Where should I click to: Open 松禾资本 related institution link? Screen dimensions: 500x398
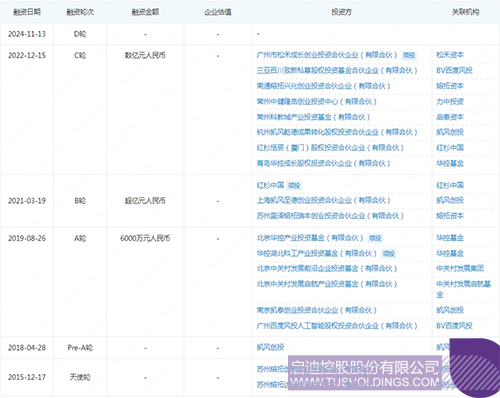[450, 55]
